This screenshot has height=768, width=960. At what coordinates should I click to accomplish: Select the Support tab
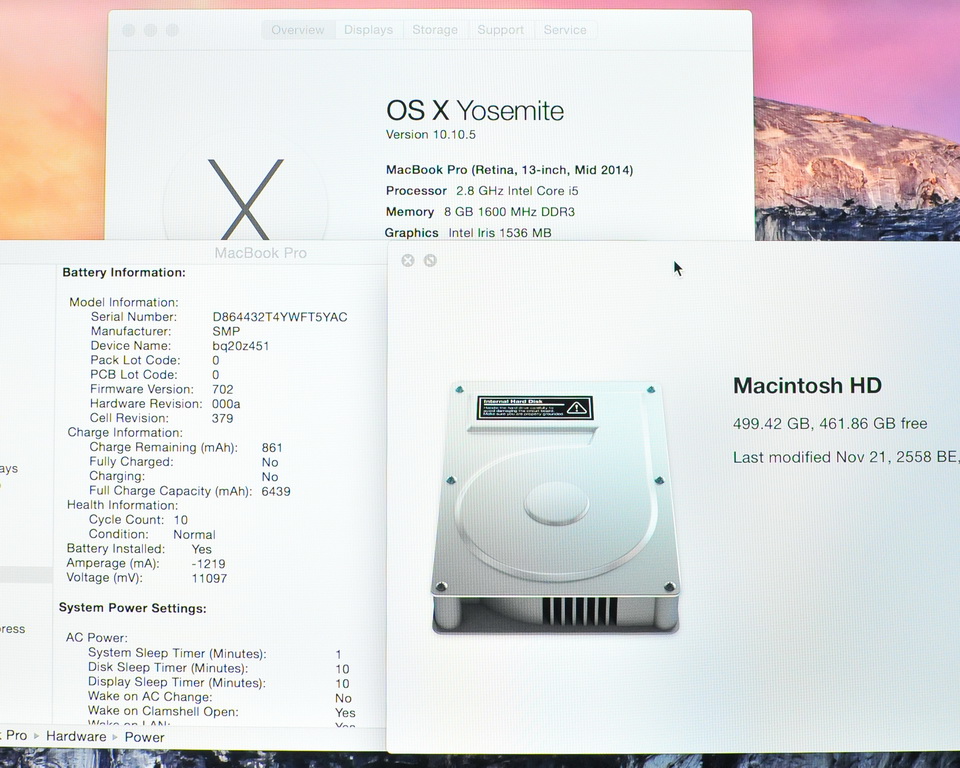(501, 30)
